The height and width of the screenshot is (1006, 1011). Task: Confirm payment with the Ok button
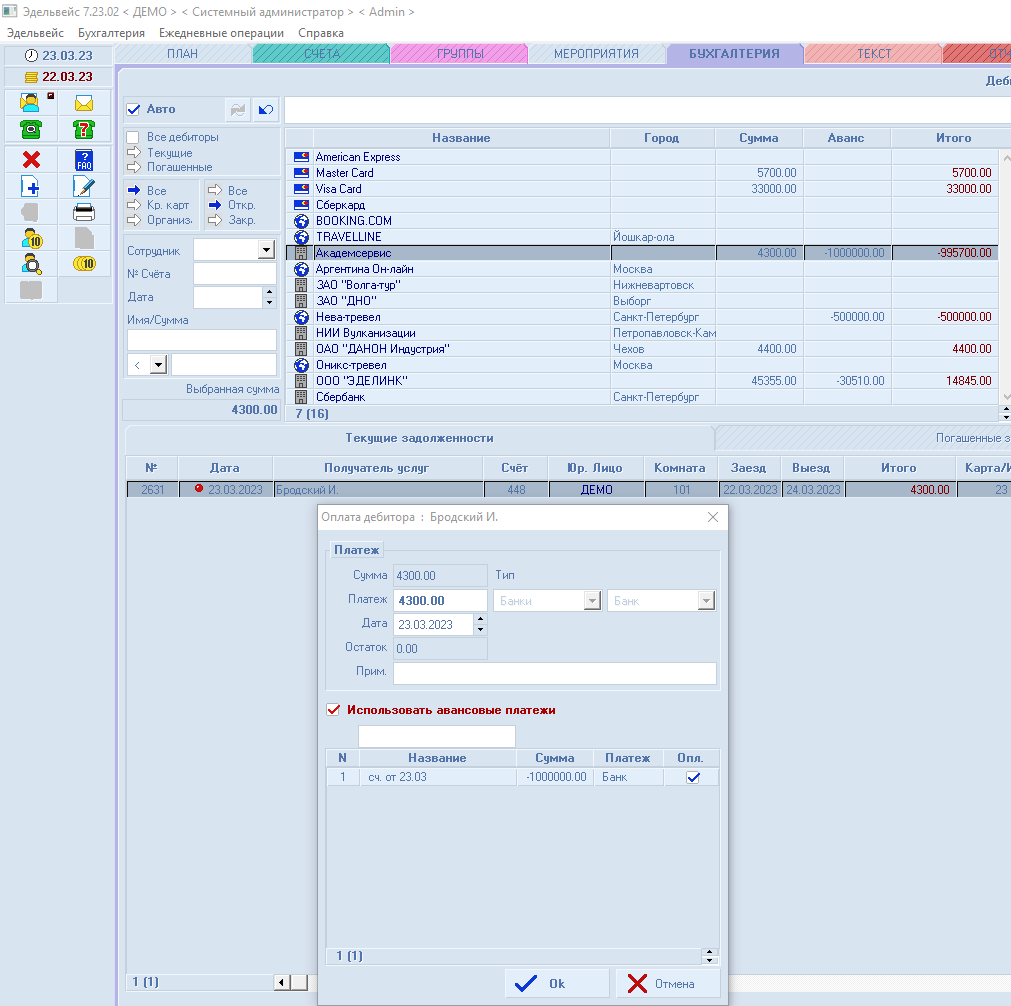click(556, 984)
